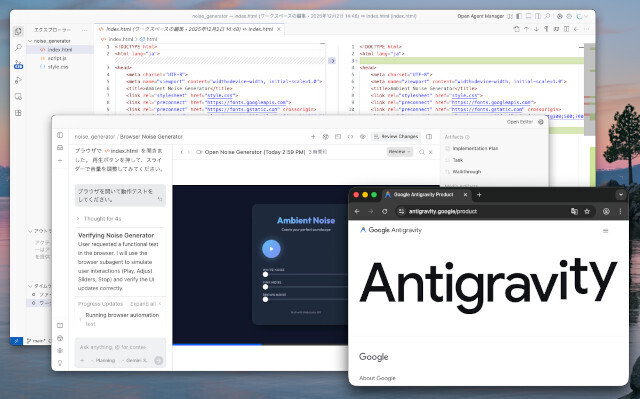Image resolution: width=640 pixels, height=399 pixels.
Task: Click Expand all in Progress Updates
Action: click(x=145, y=304)
